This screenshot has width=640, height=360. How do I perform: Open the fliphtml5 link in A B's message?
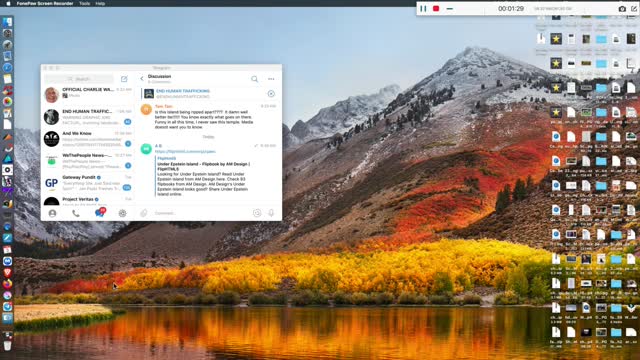185,151
